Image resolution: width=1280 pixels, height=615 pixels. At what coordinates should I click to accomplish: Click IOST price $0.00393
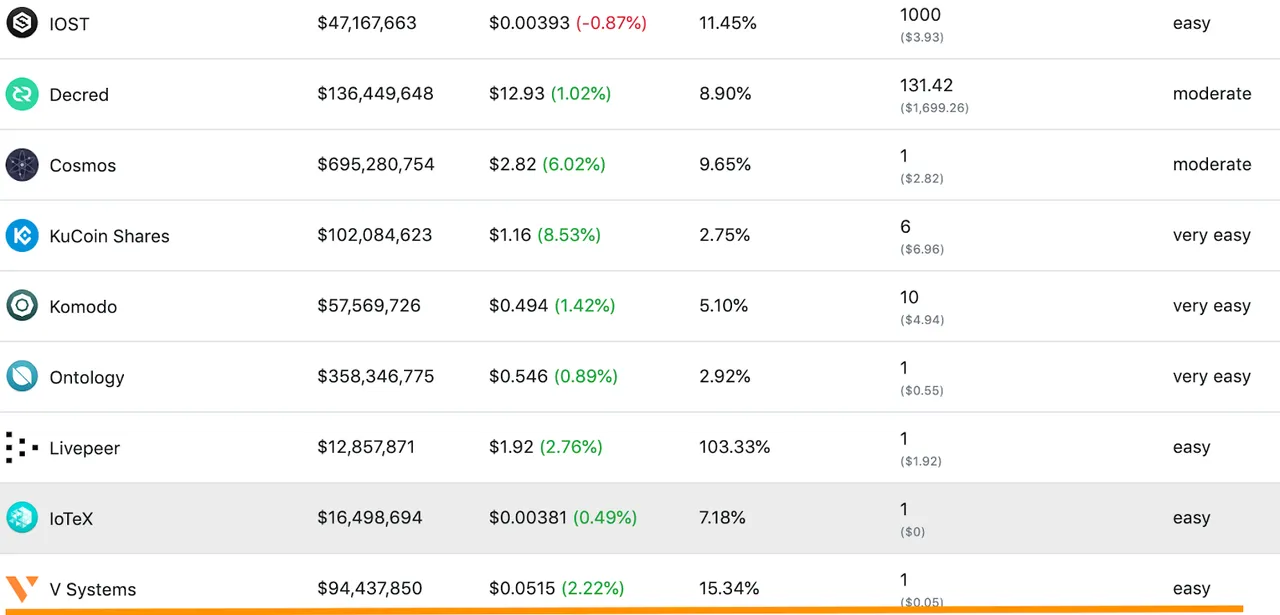click(529, 23)
